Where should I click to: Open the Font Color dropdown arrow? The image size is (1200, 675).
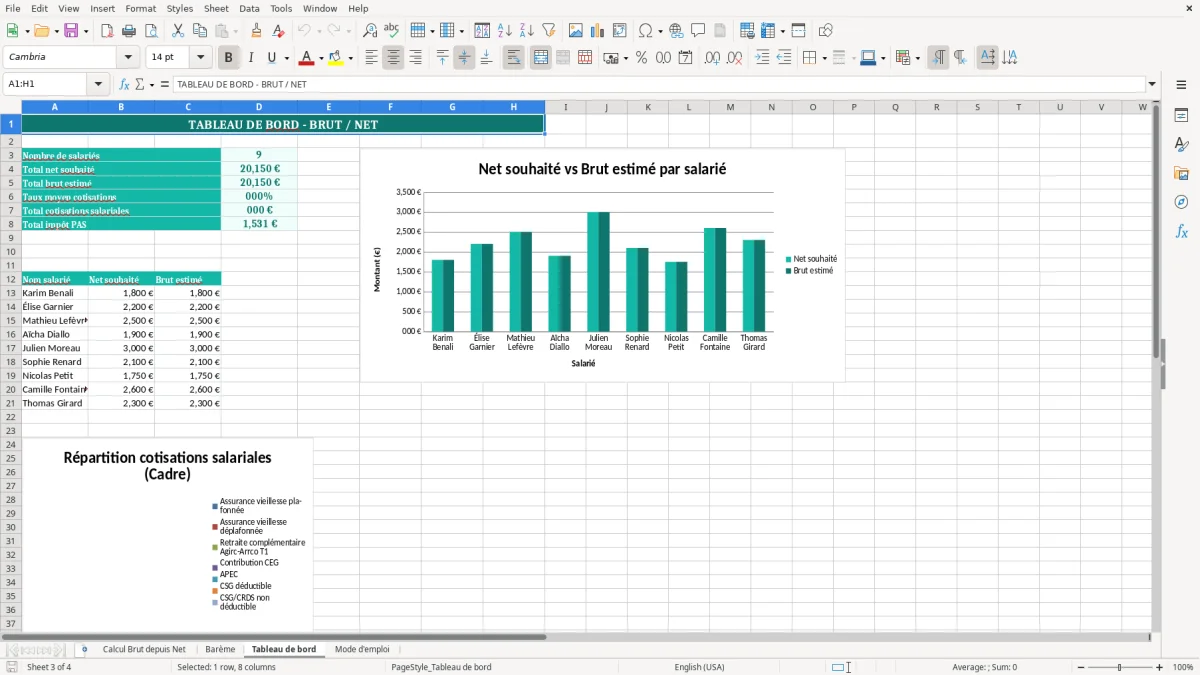point(320,58)
